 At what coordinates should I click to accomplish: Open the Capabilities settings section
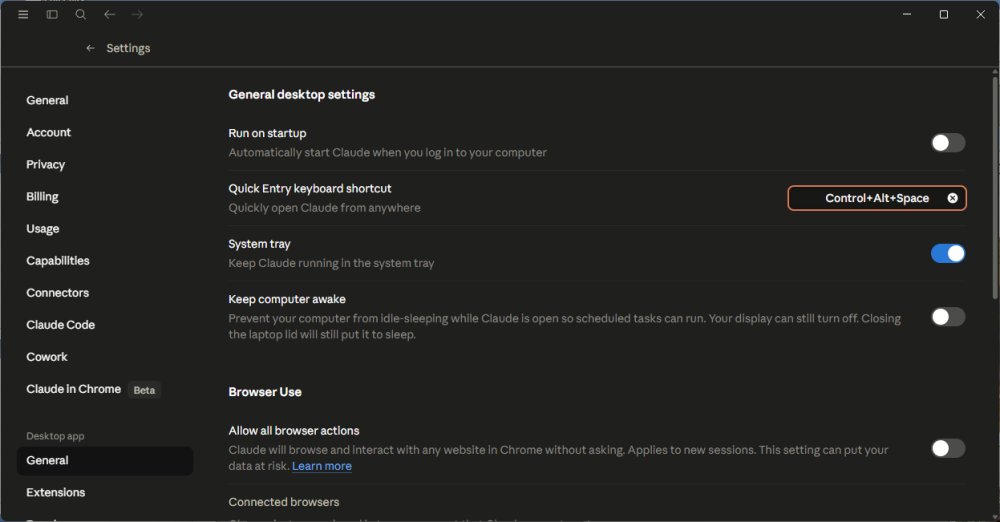[58, 260]
